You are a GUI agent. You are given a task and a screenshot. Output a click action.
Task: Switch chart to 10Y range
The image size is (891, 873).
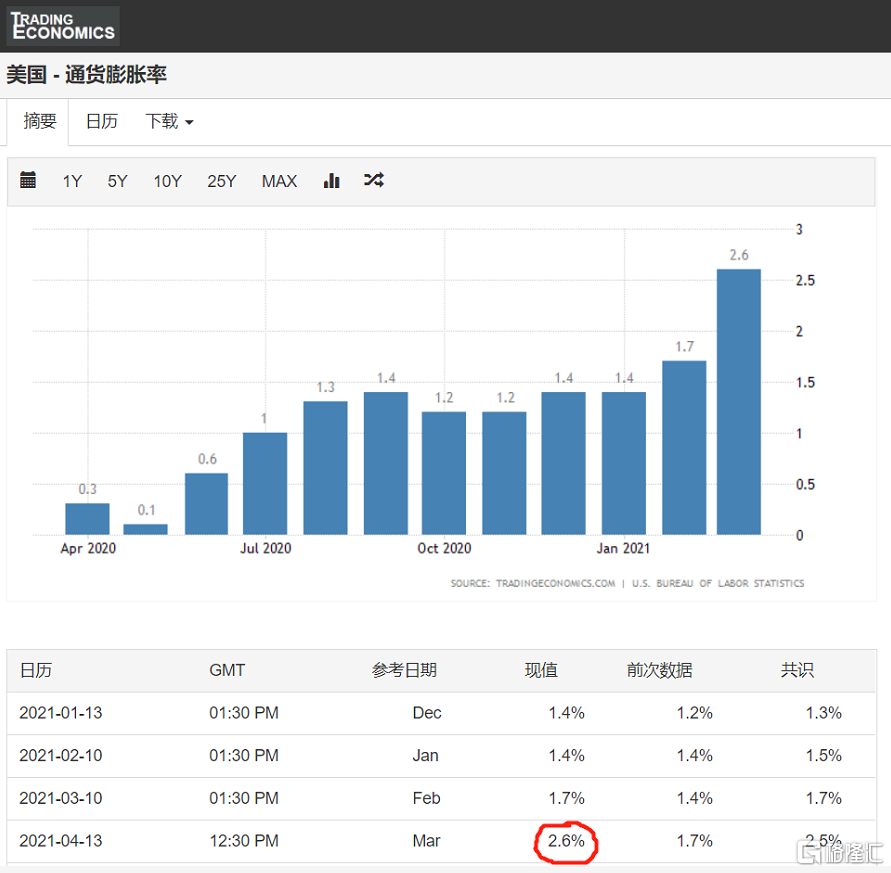point(167,181)
